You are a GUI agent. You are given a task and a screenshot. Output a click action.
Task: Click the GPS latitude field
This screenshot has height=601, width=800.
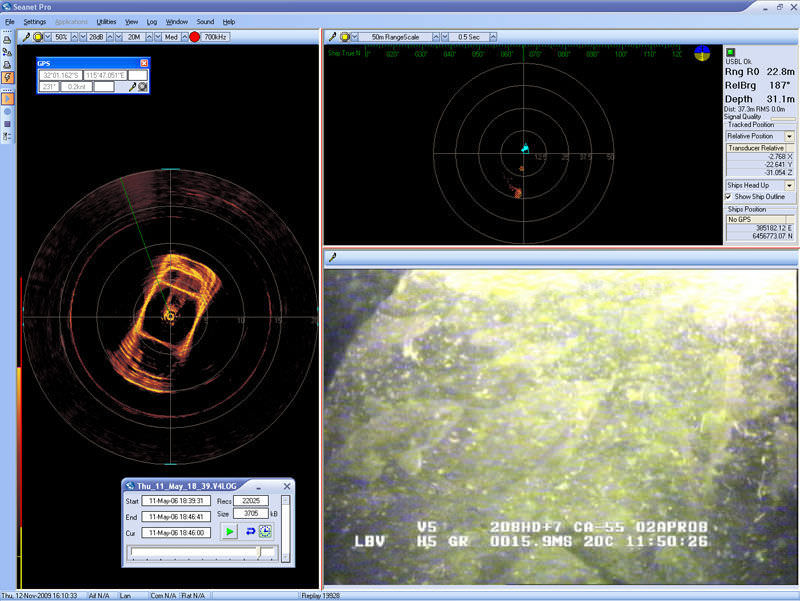tap(61, 76)
